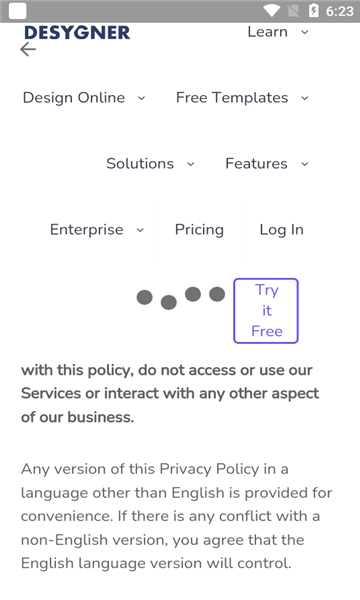Viewport: 360px width, 600px height.
Task: Tap the white square notification icon
Action: [18, 11]
